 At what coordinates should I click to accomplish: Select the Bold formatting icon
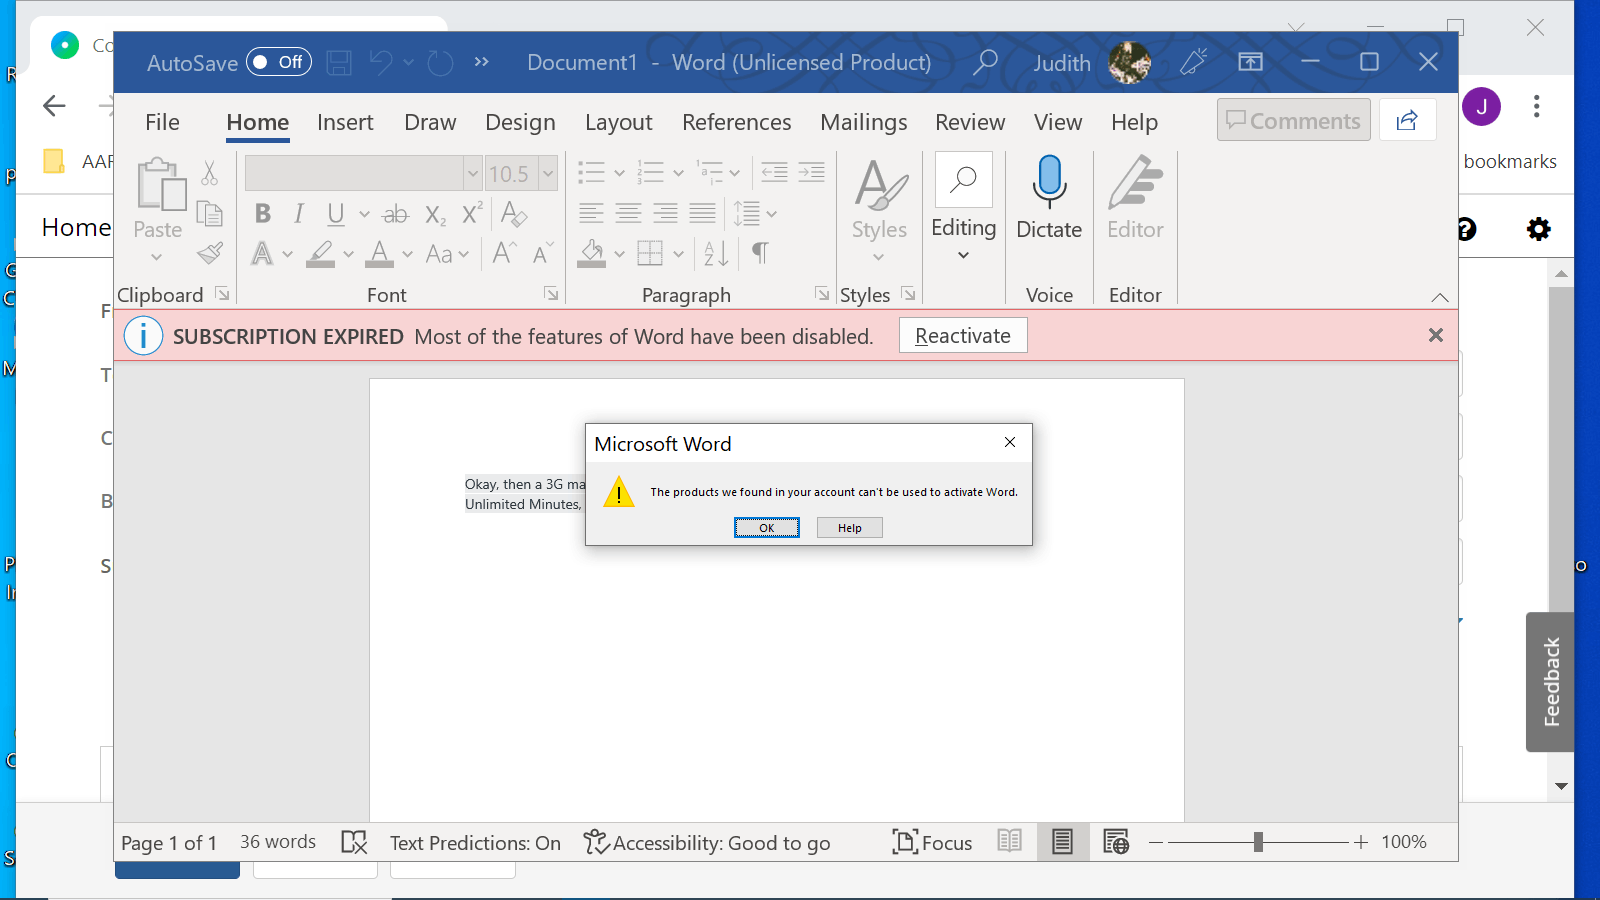pos(262,213)
